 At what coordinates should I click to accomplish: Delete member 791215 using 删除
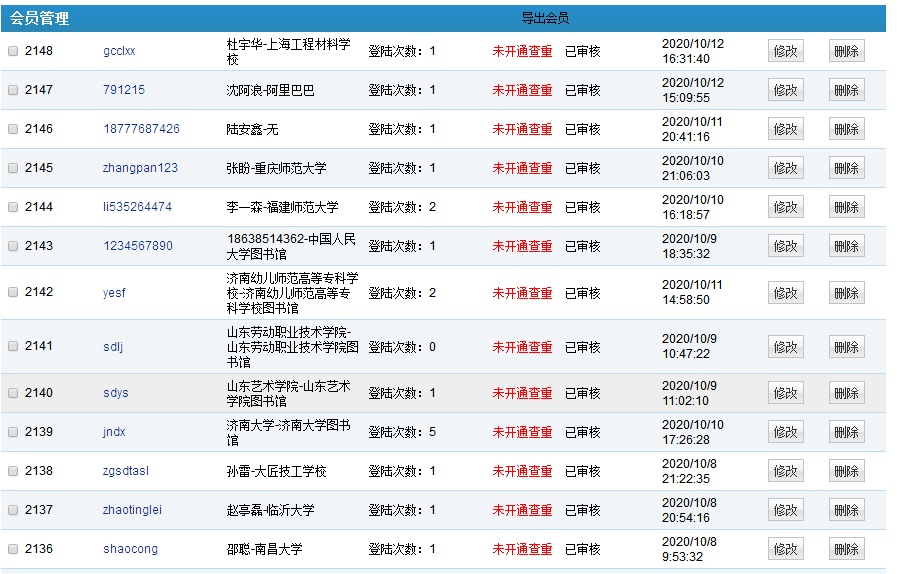click(x=846, y=90)
